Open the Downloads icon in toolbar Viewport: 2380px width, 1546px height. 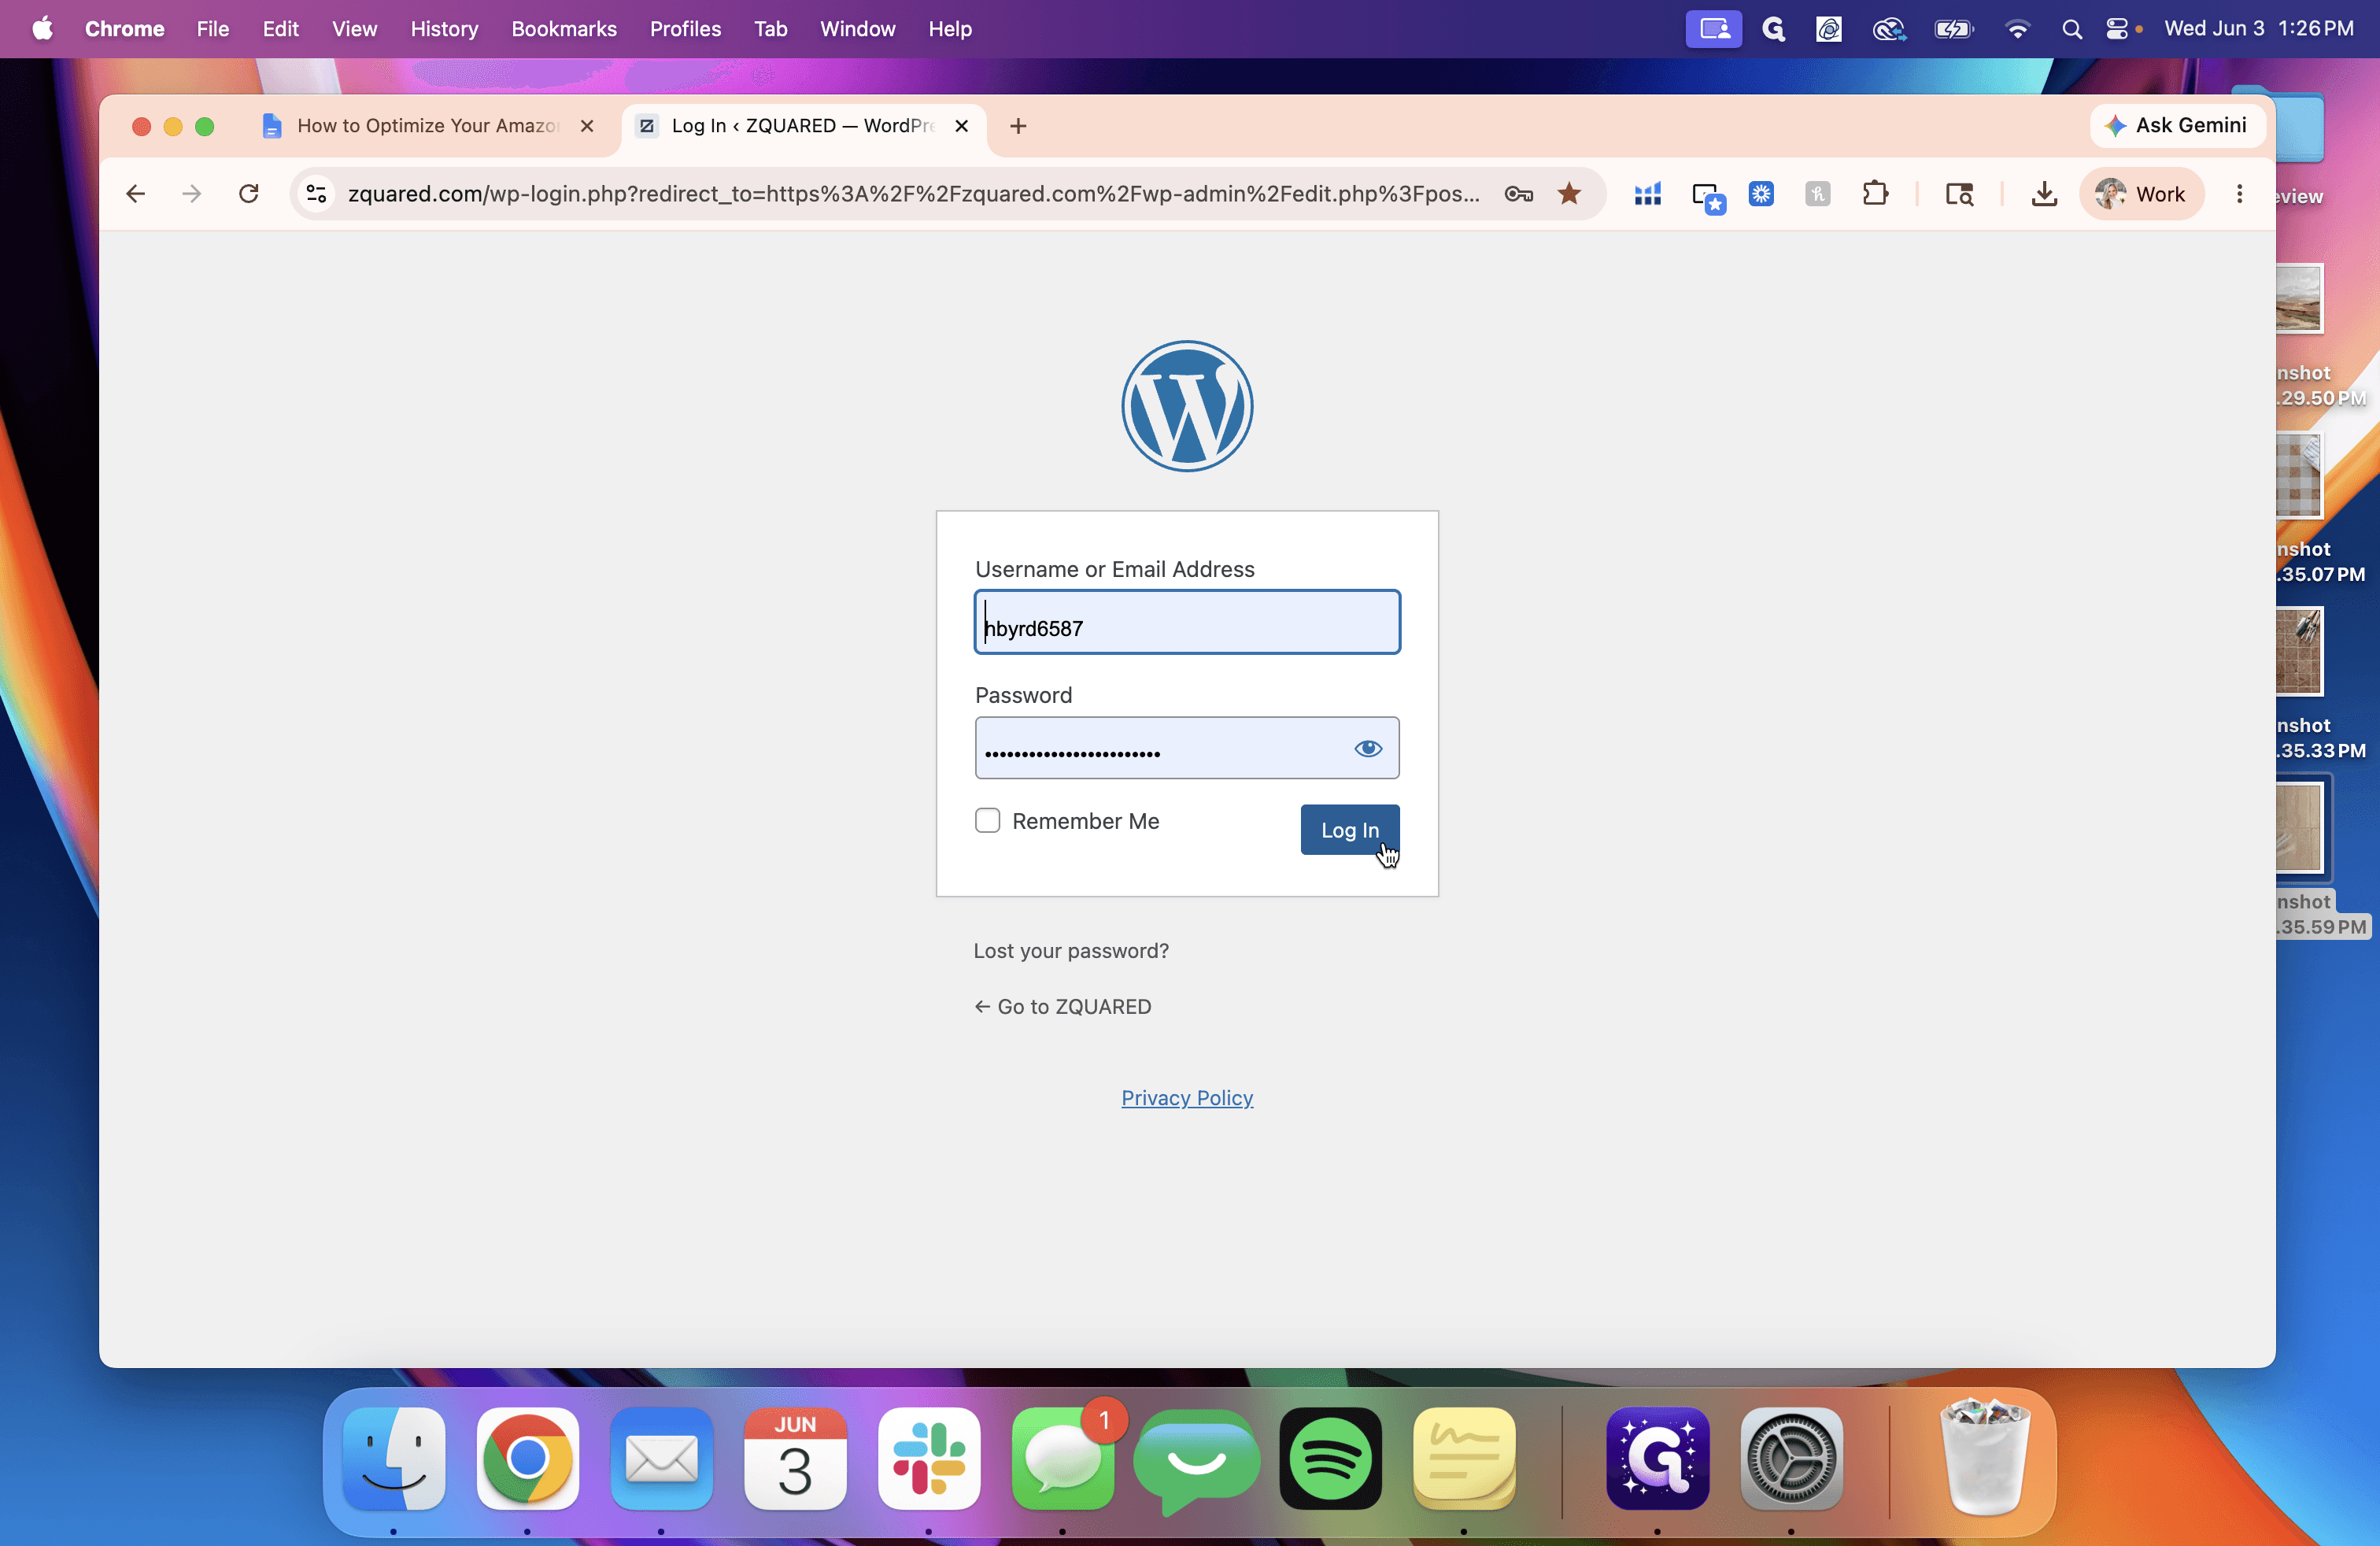pos(2044,194)
